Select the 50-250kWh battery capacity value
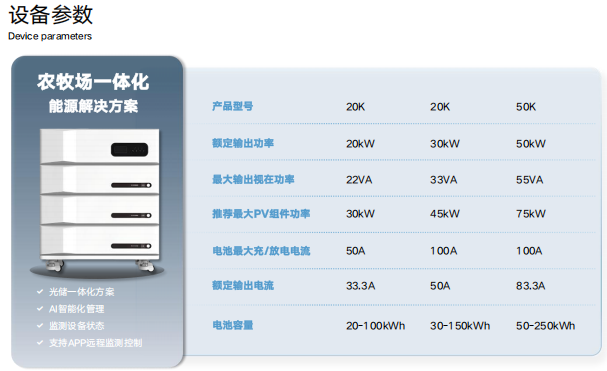Screen dimensions: 607x371 pos(545,326)
